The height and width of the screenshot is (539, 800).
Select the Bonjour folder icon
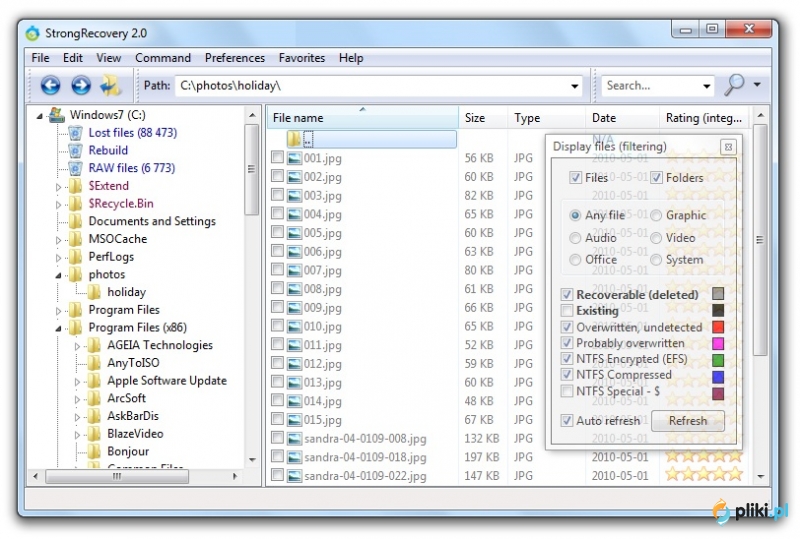point(94,452)
